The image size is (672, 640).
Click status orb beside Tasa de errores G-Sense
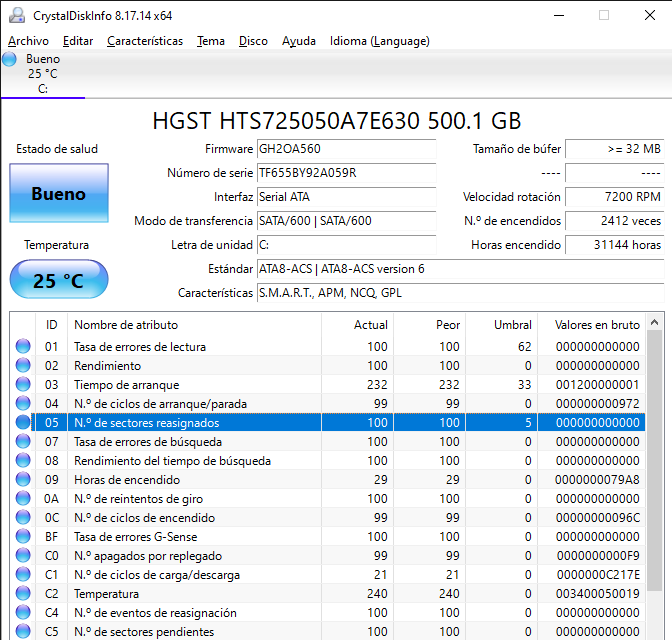click(x=23, y=537)
